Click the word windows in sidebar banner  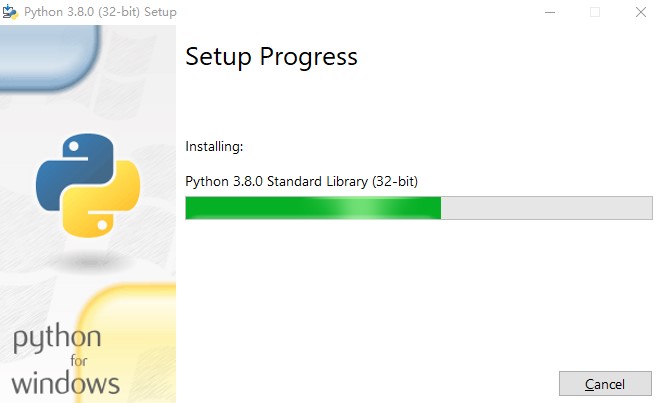click(65, 383)
